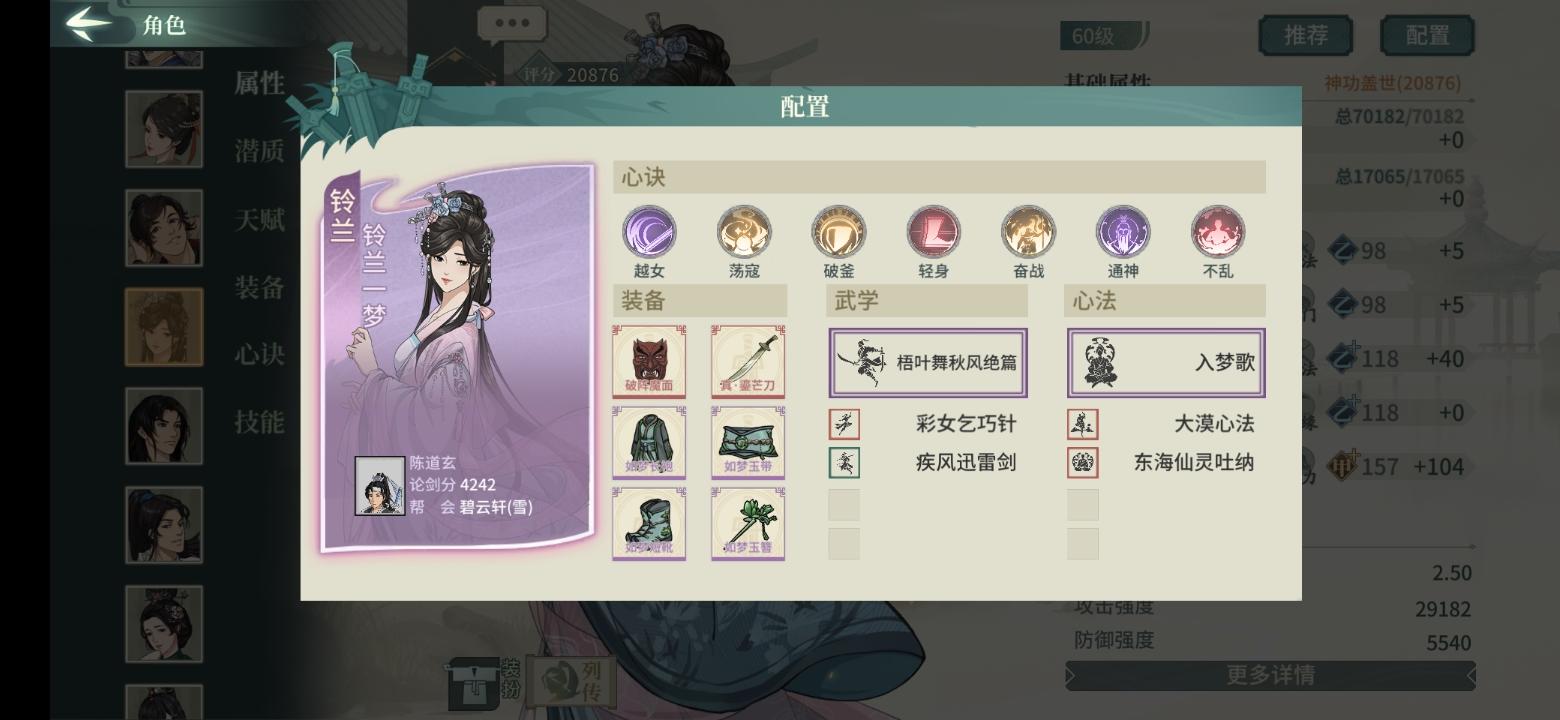Screen dimensions: 1560x720
Task: Open the speech bubble with three dots
Action: coord(512,24)
